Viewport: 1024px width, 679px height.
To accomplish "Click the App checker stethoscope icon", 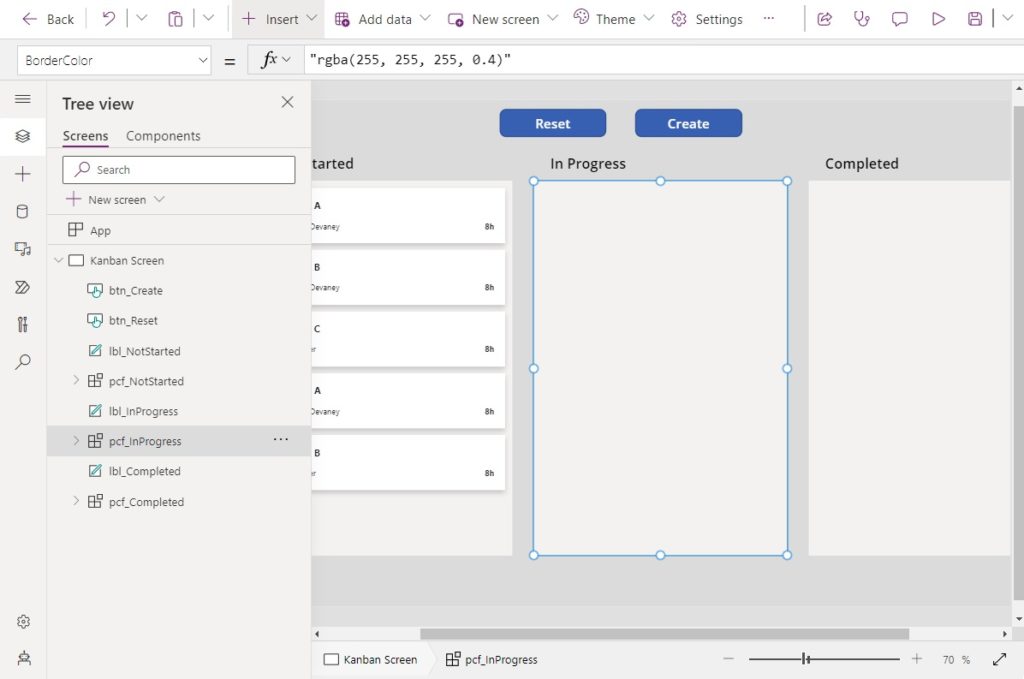I will pos(861,19).
